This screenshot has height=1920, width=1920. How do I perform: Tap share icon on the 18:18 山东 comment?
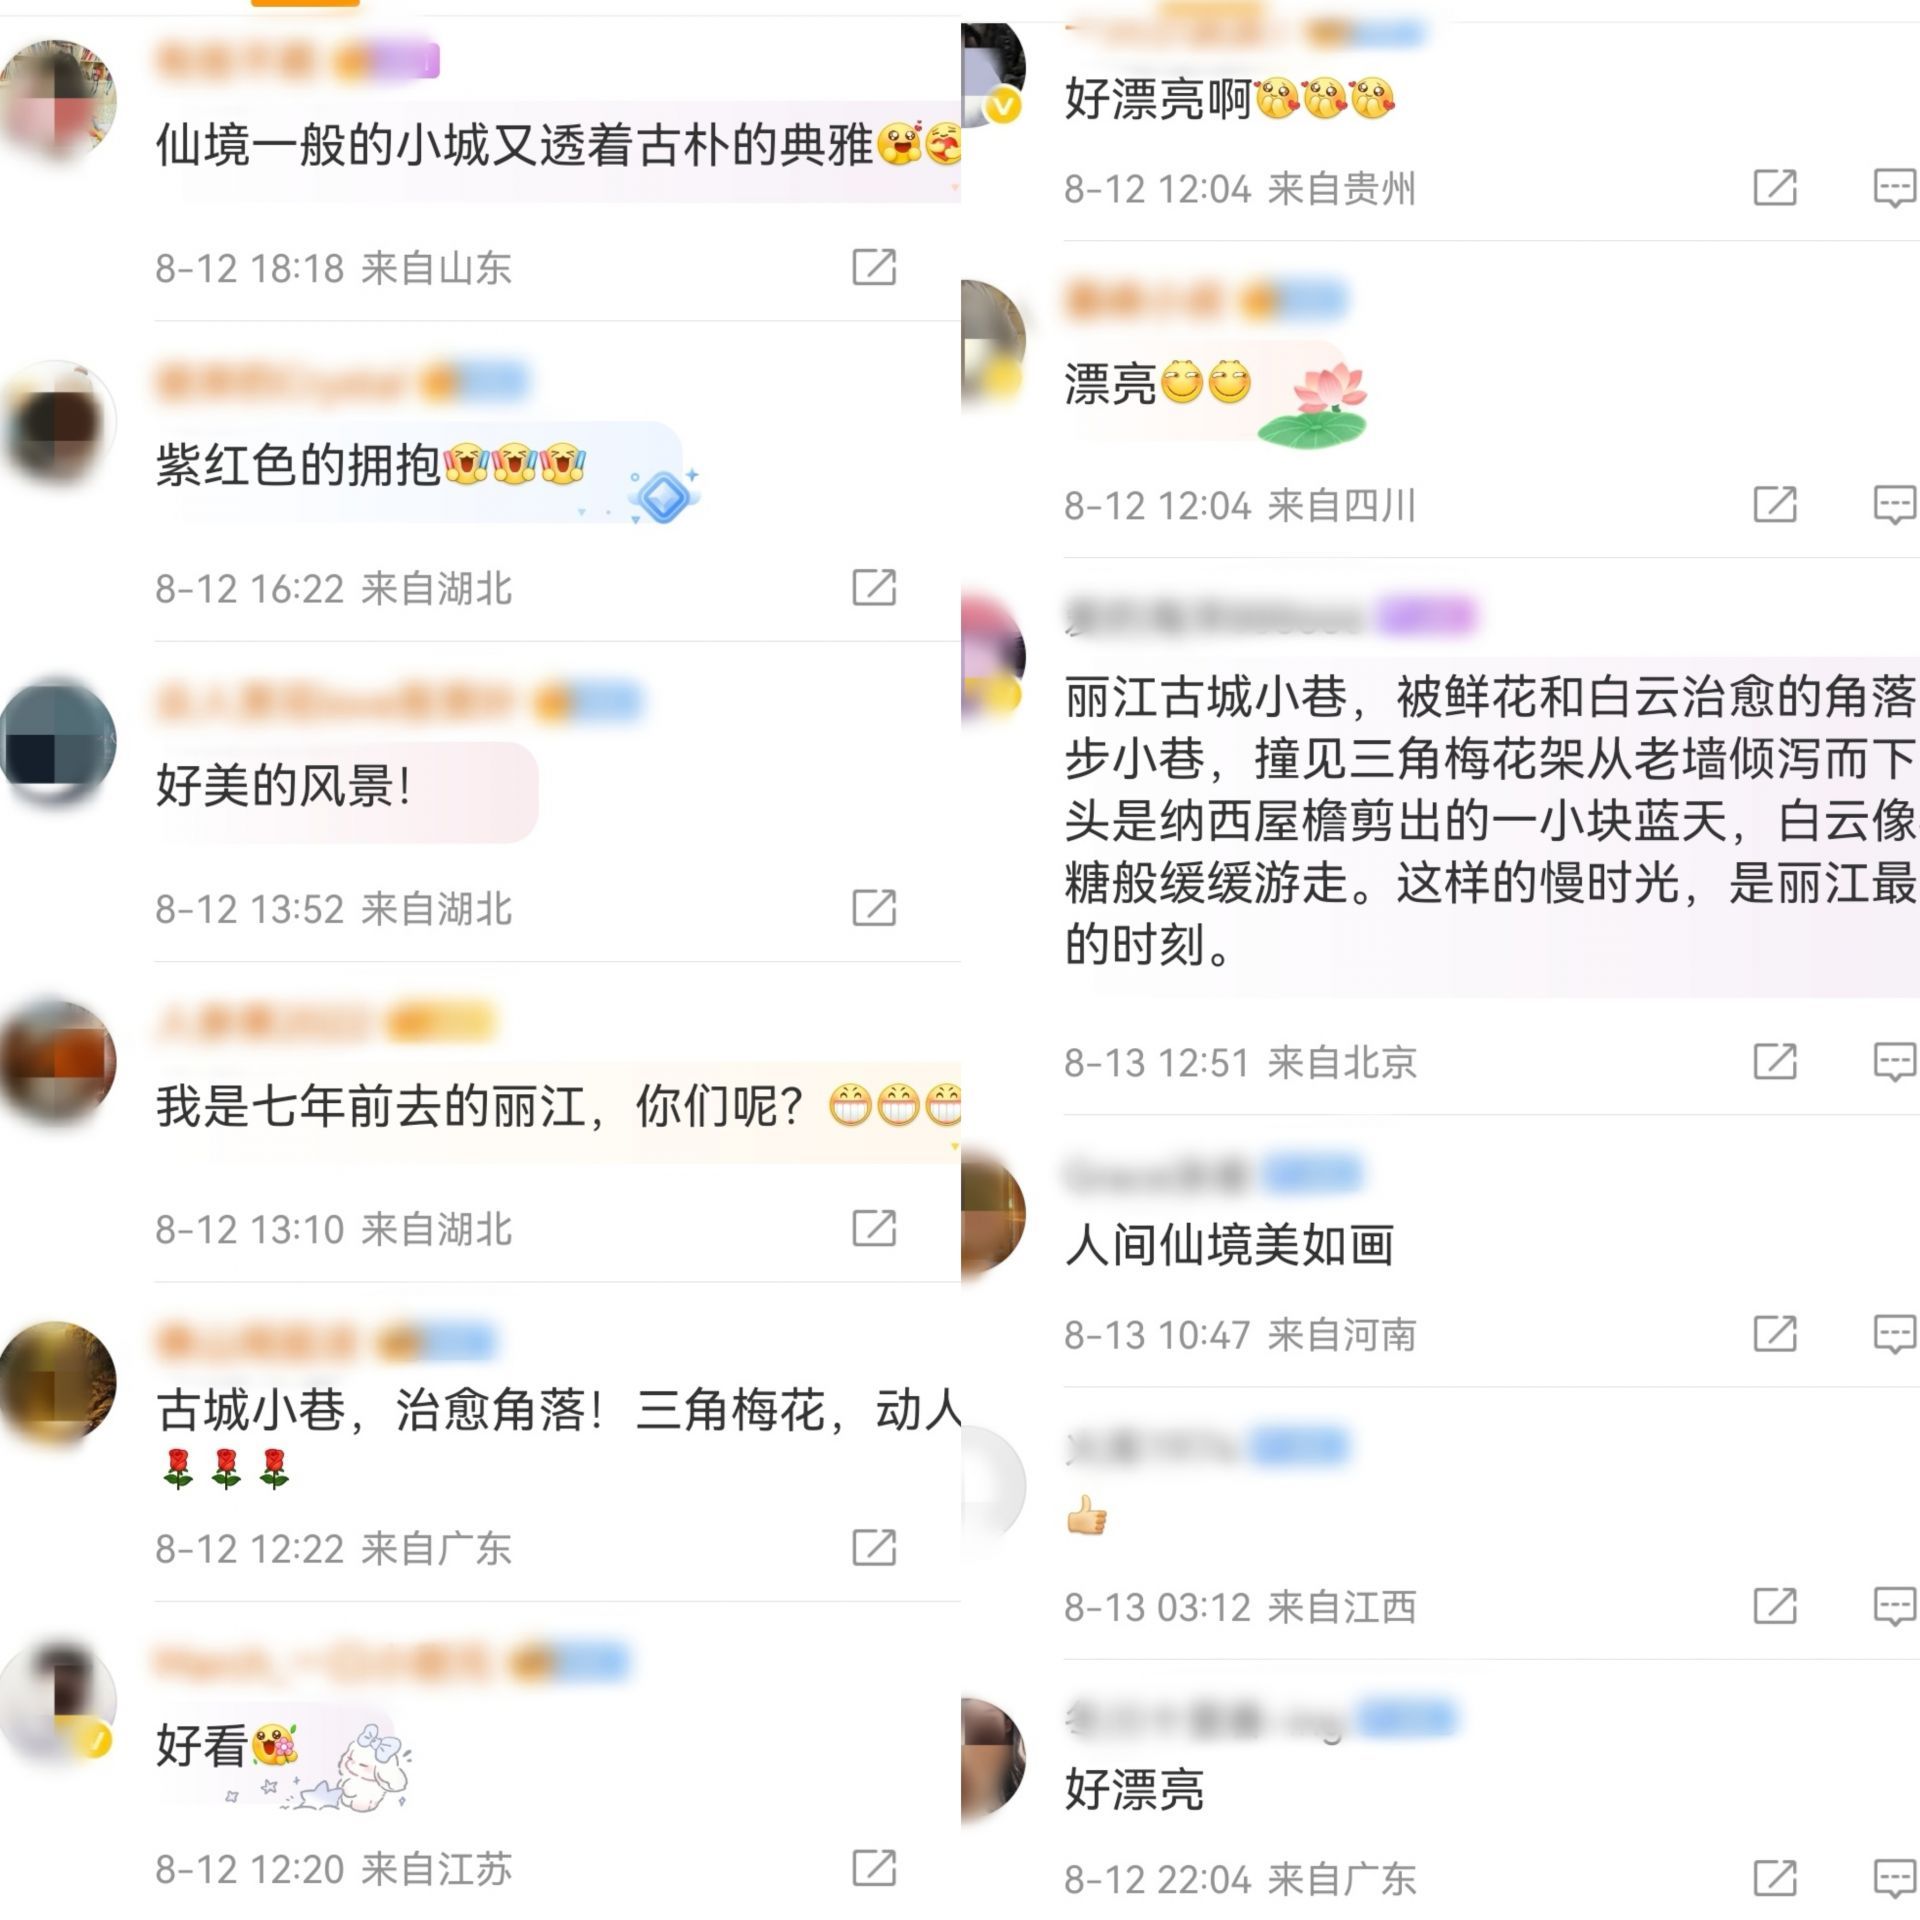point(873,267)
